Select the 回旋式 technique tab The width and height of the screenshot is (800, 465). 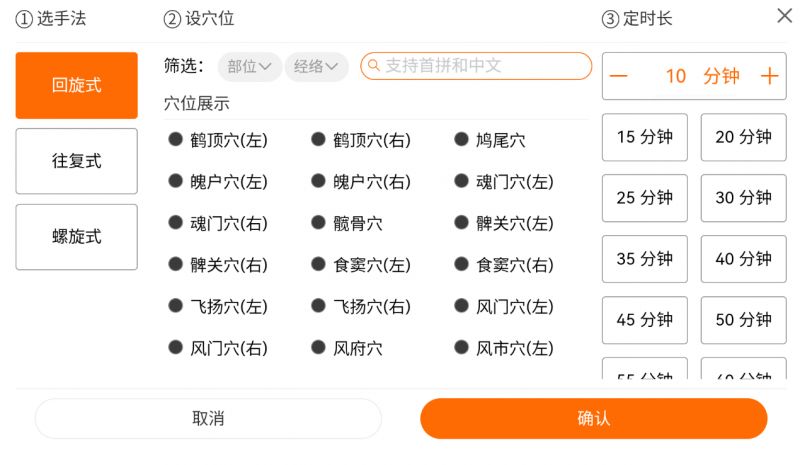pos(76,85)
